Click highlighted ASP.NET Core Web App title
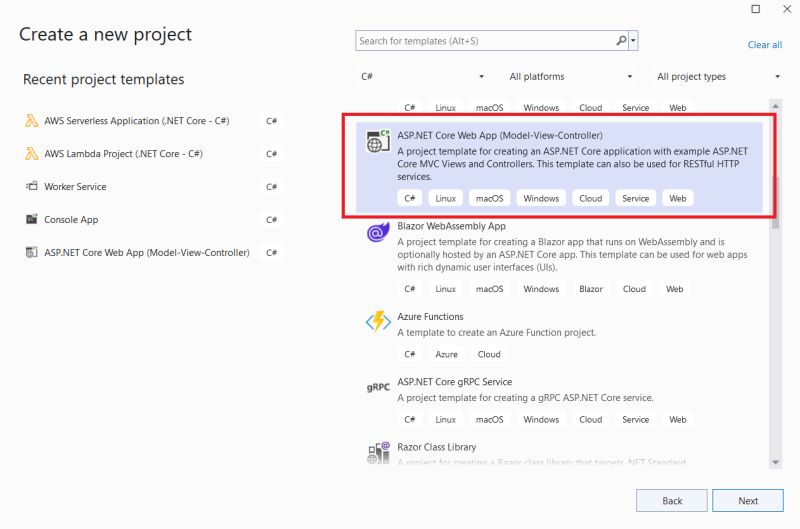This screenshot has height=529, width=800. pyautogui.click(x=499, y=135)
